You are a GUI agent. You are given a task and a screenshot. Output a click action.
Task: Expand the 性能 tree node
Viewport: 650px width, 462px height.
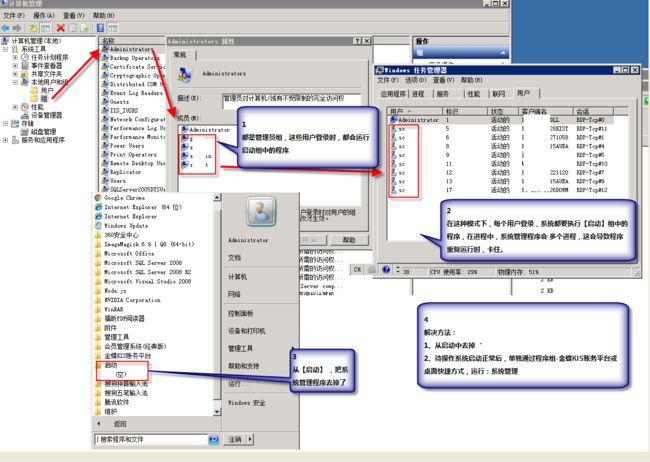[x=15, y=107]
